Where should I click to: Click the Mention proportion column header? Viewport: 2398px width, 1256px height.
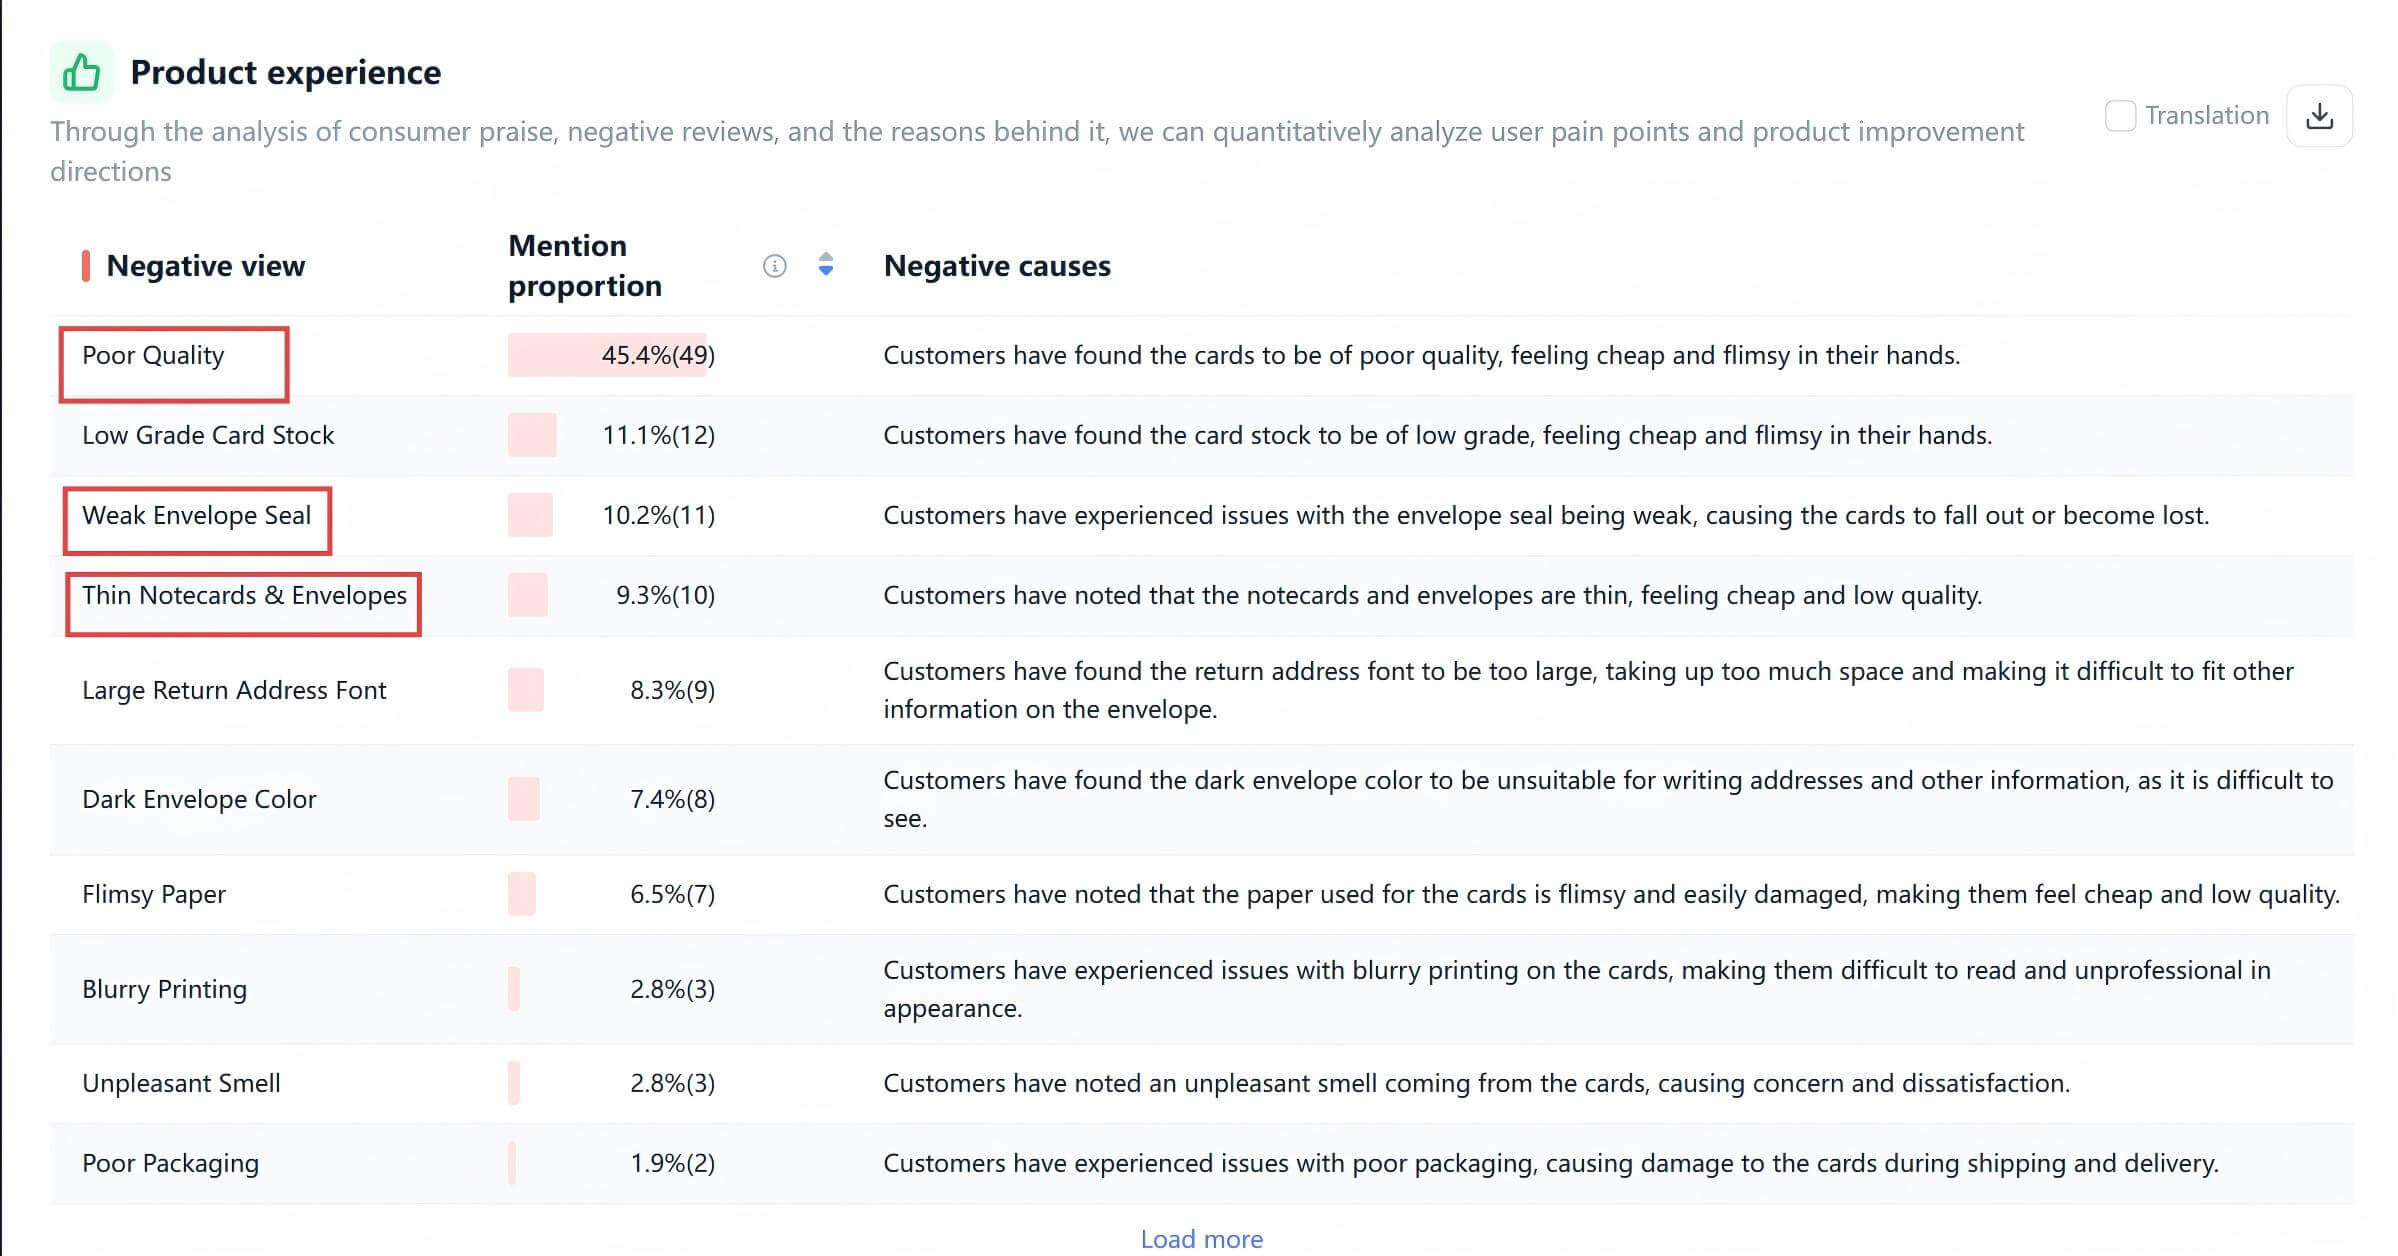pyautogui.click(x=585, y=266)
